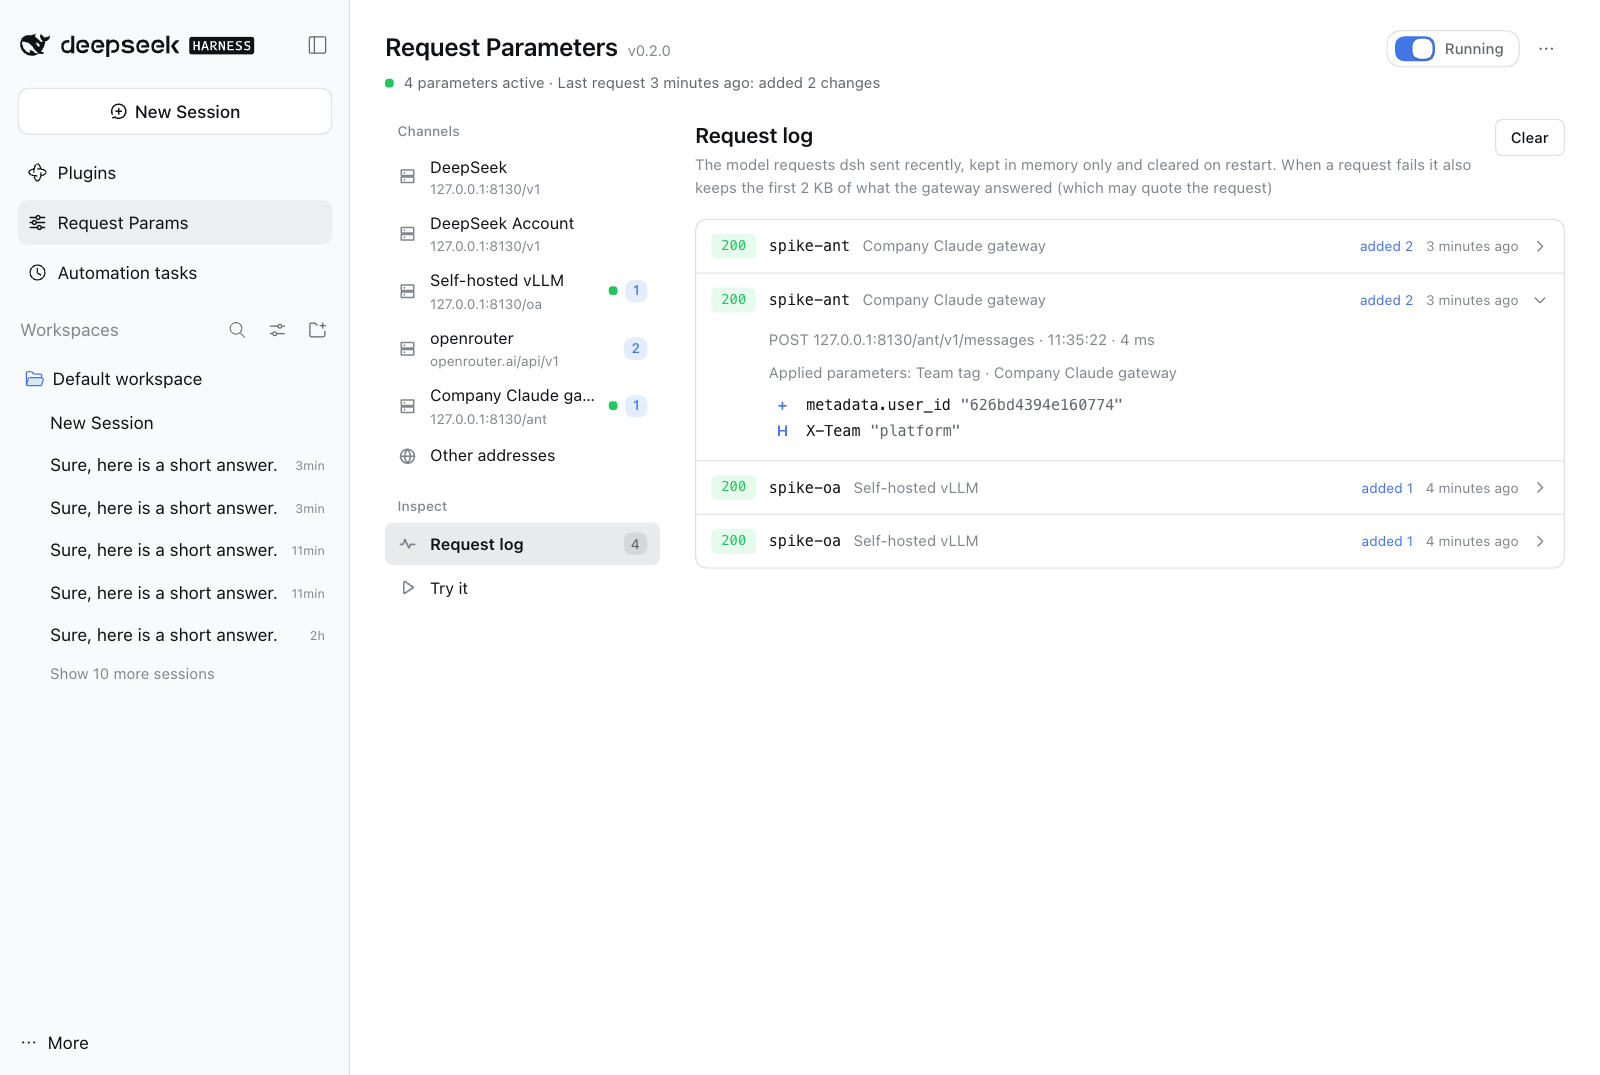Toggle the Running switch off
Viewport: 1600px width, 1075px height.
pyautogui.click(x=1414, y=49)
